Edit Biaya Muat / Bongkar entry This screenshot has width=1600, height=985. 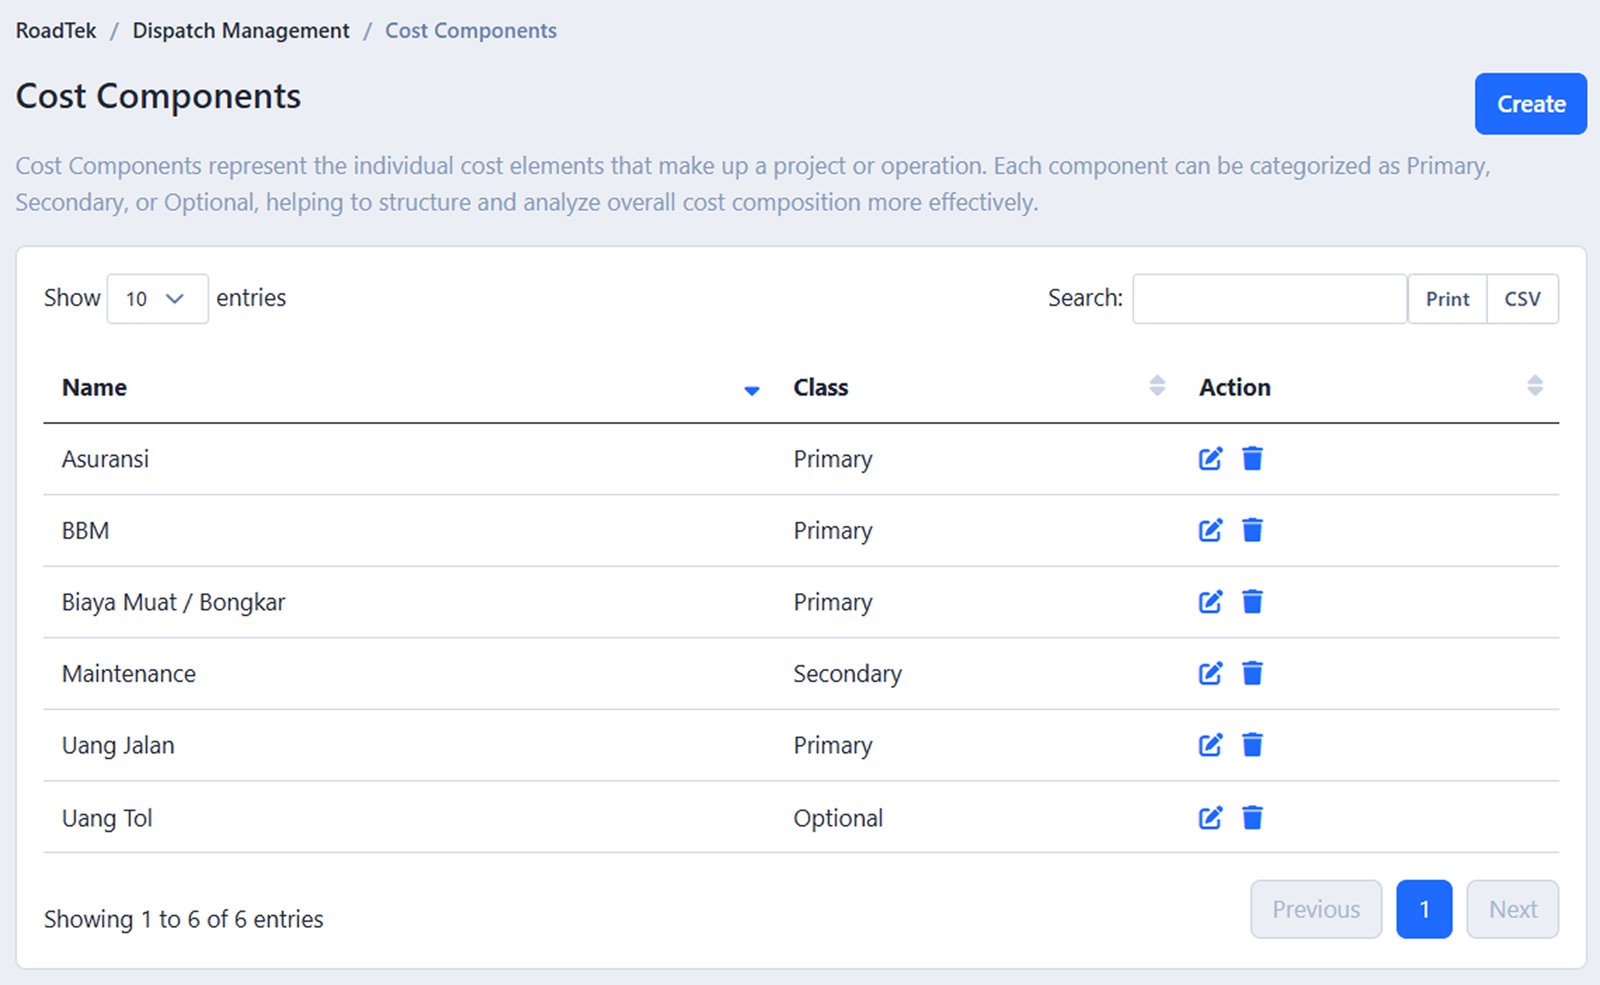[x=1210, y=602]
